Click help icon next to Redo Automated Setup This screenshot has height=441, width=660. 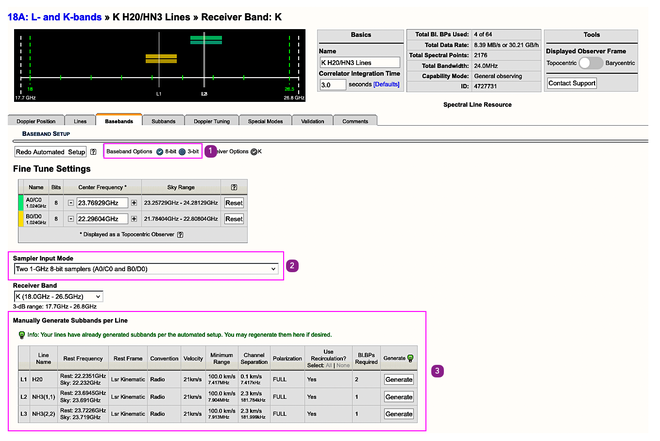tap(94, 152)
